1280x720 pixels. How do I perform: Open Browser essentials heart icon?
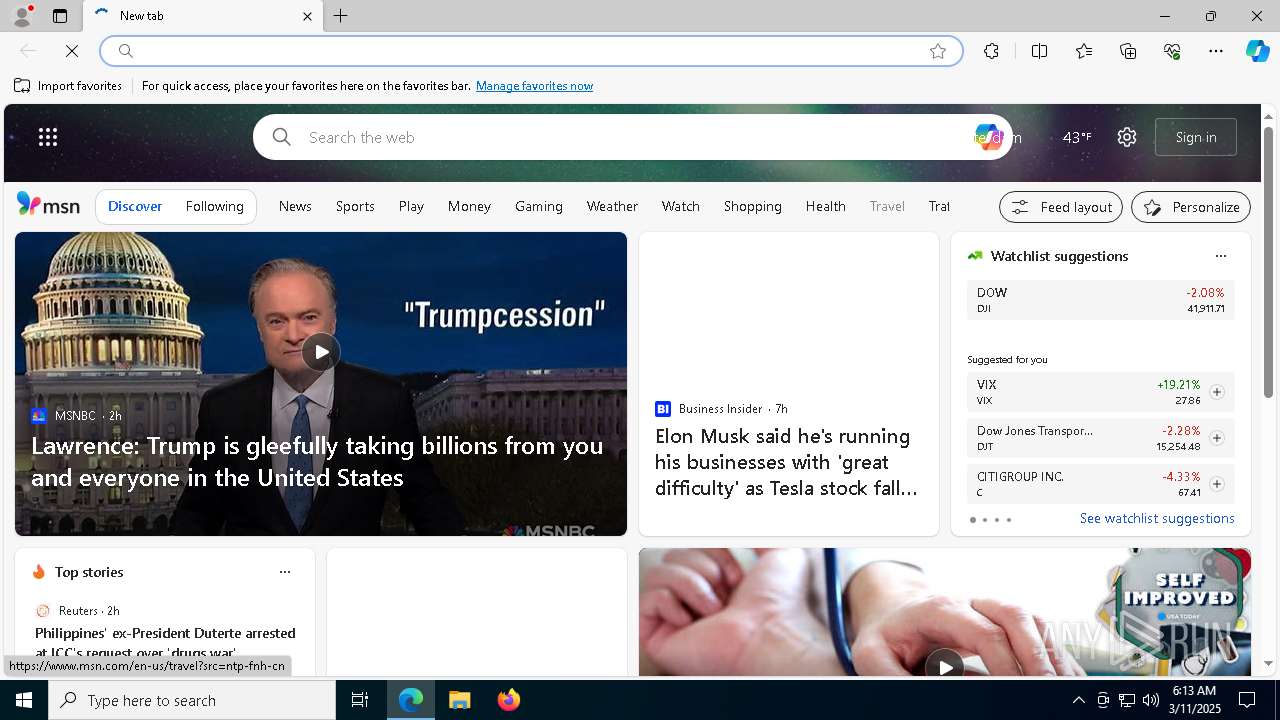pyautogui.click(x=1172, y=51)
